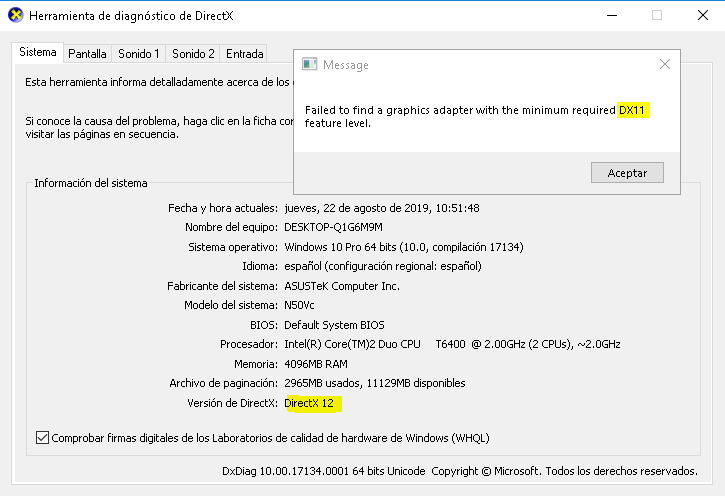
Task: Click the Windows 10 Pro 64 bits value
Action: (x=404, y=247)
